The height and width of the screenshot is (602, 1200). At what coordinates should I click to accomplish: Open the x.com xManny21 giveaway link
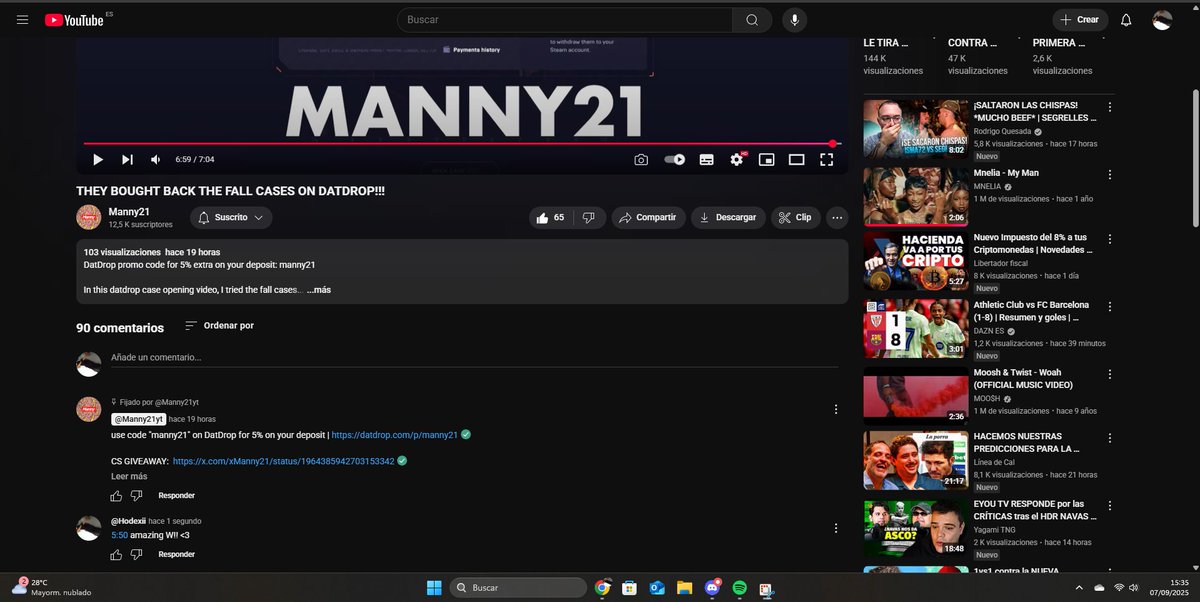coord(283,461)
